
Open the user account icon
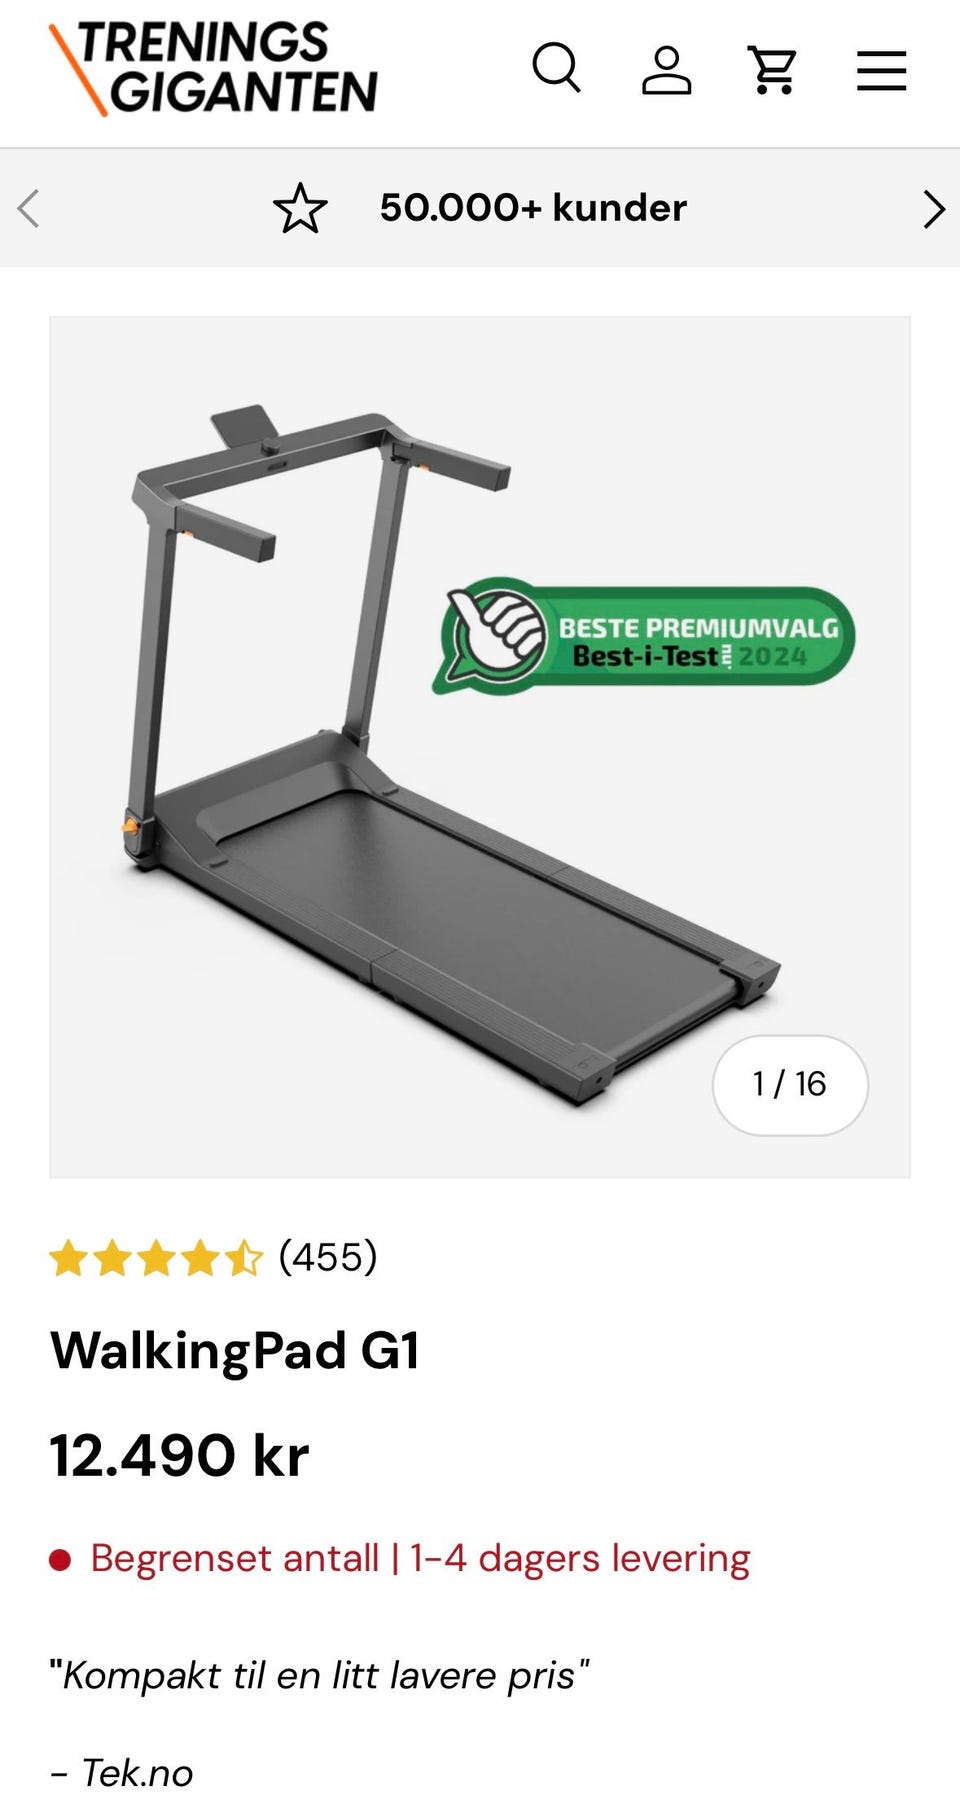[x=666, y=70]
